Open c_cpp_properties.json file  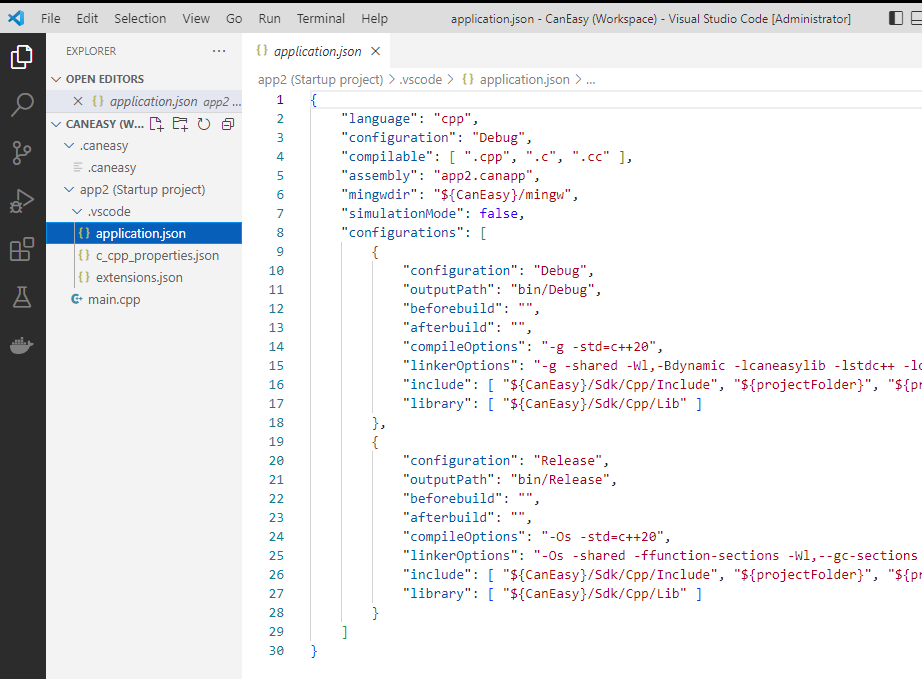pos(144,255)
